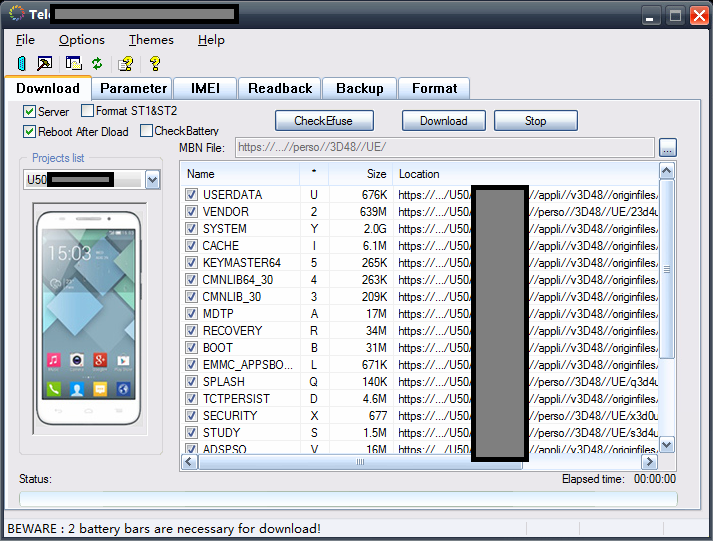Click the blue port connector toolbar icon

pos(22,64)
